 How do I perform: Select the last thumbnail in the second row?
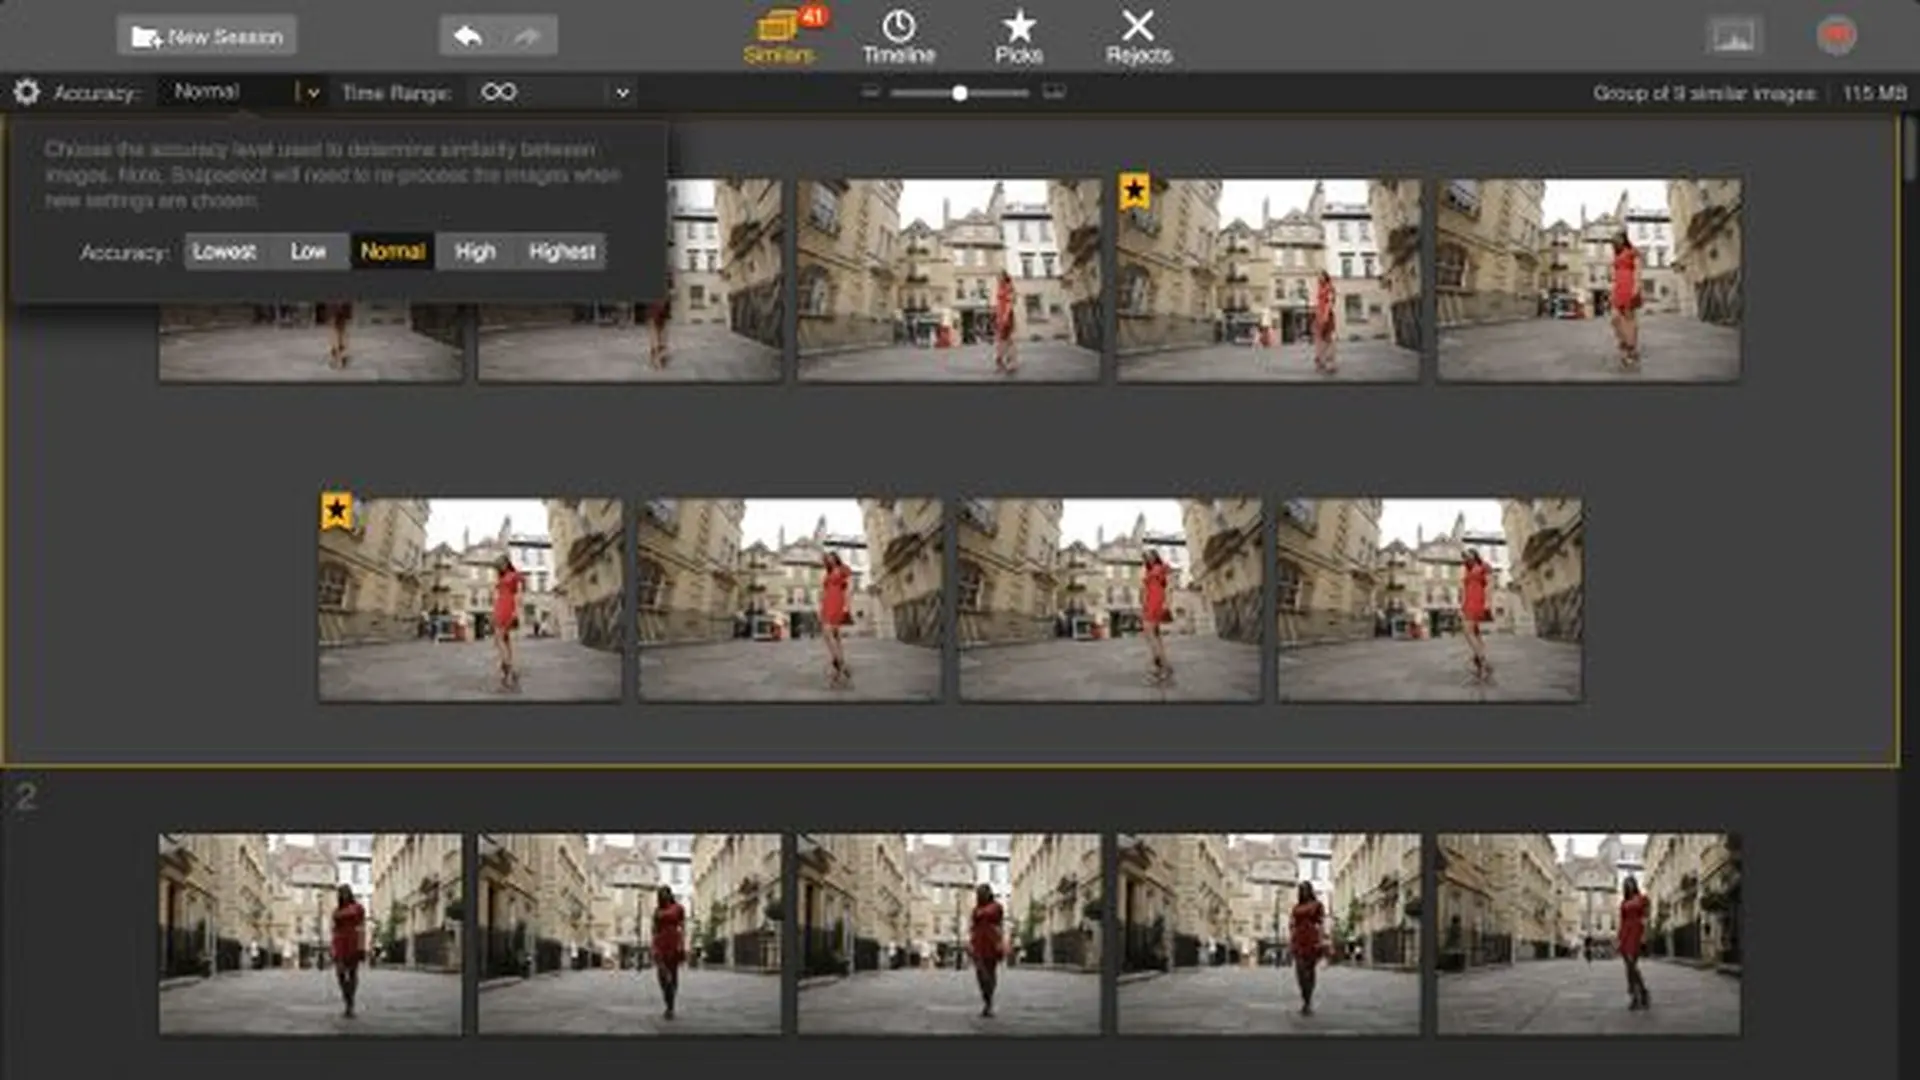point(1430,600)
